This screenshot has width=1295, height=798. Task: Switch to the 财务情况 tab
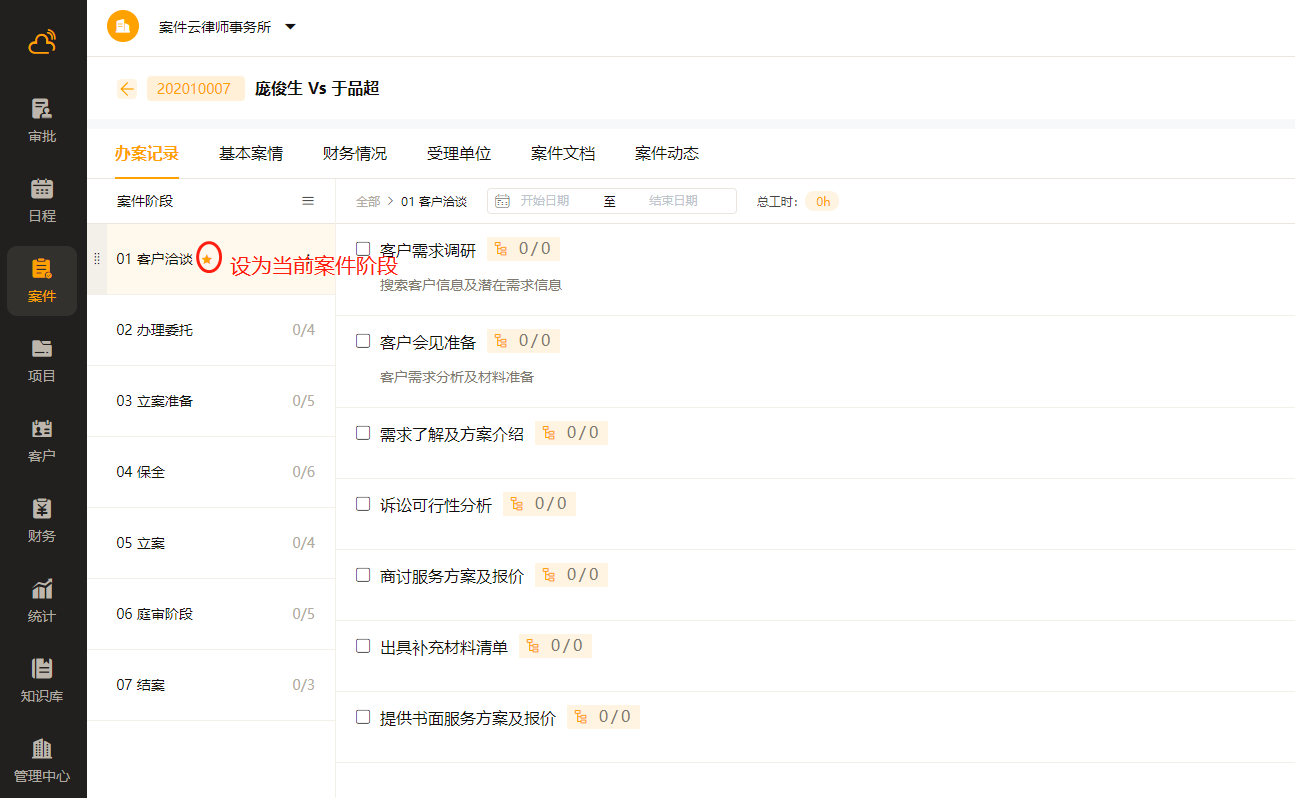click(x=354, y=154)
